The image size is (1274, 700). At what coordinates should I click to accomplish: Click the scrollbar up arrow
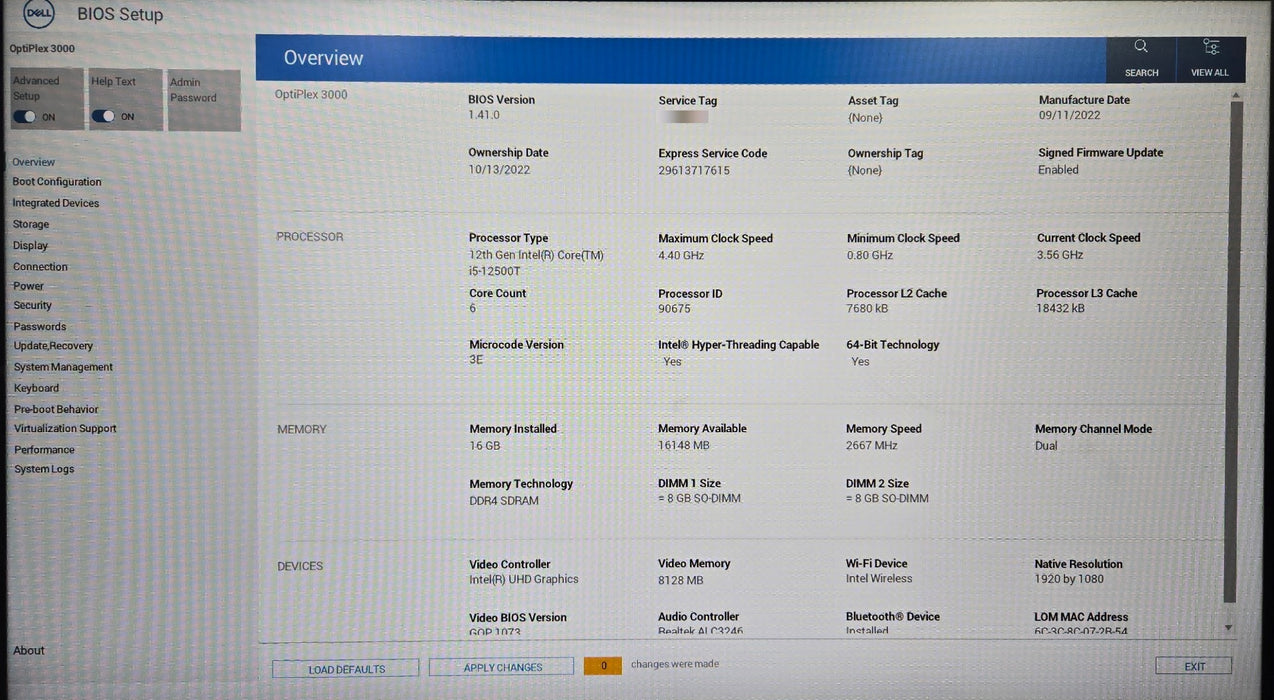pyautogui.click(x=1236, y=95)
